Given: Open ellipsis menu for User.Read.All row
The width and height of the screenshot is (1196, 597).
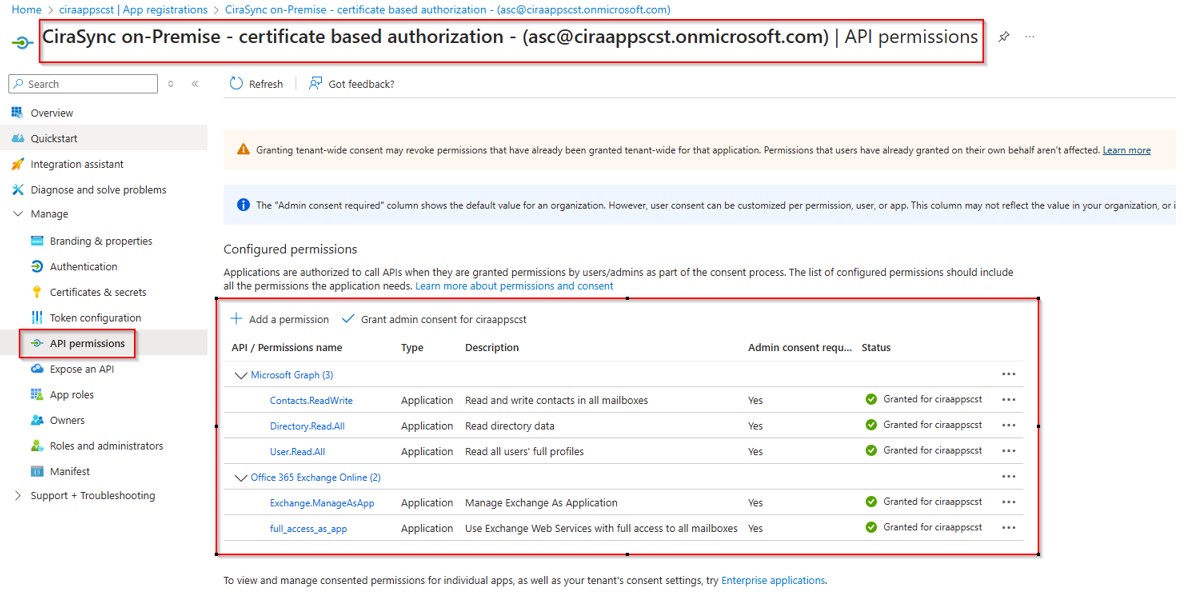Looking at the screenshot, I should [x=1009, y=451].
